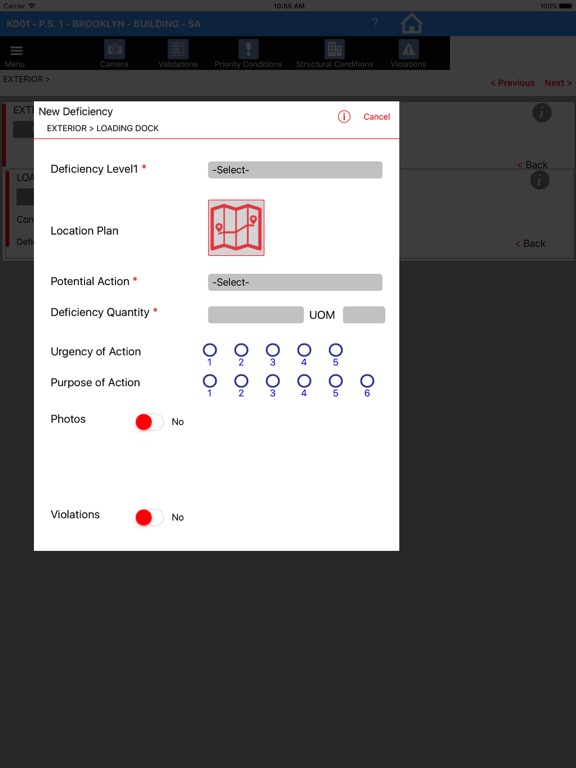
Task: Tap the info icon beside Cancel
Action: (344, 117)
